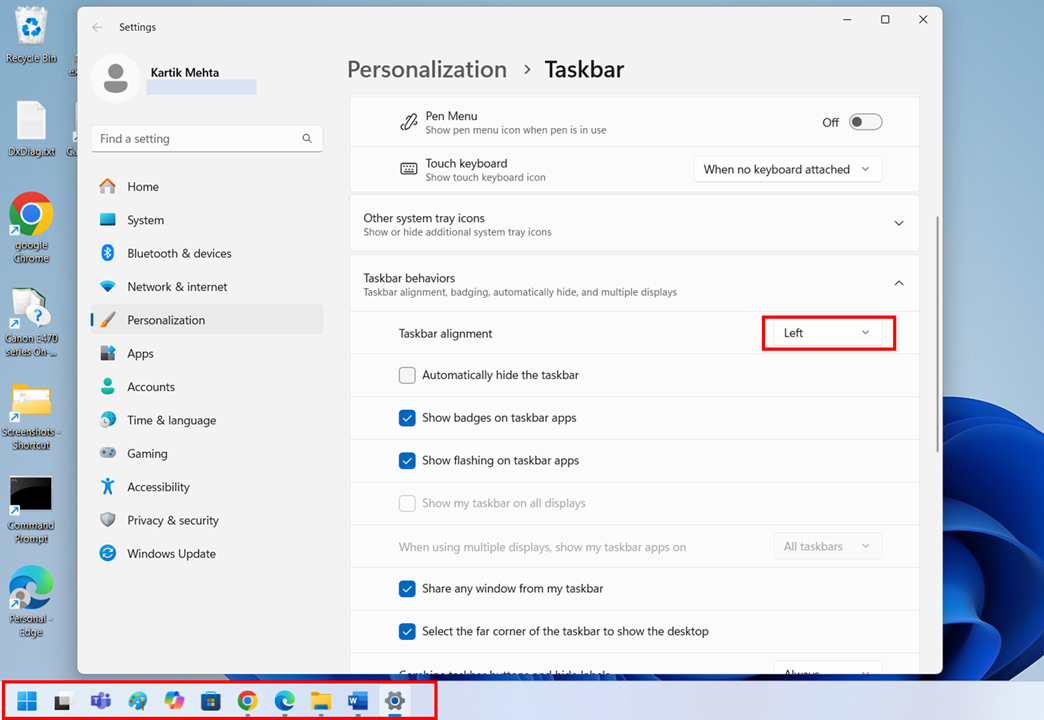Click Settings gear on taskbar
The height and width of the screenshot is (720, 1044).
(395, 701)
